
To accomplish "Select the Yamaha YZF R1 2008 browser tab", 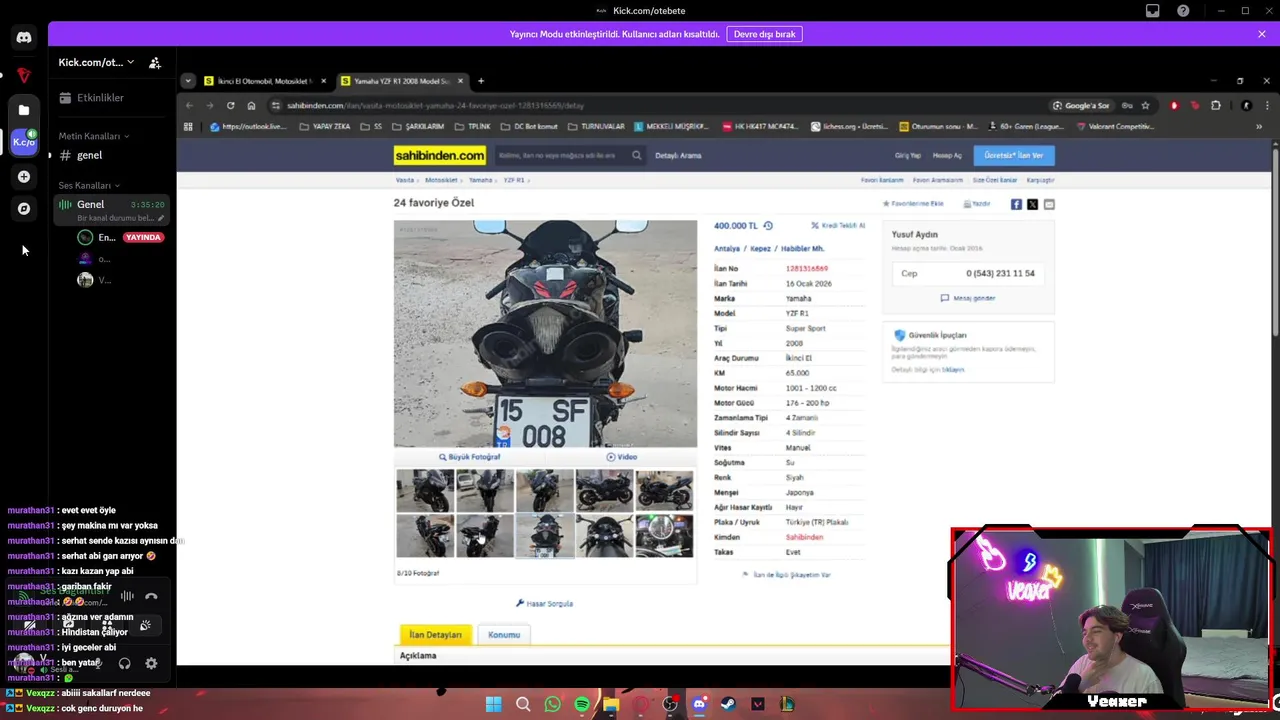I will [x=402, y=81].
